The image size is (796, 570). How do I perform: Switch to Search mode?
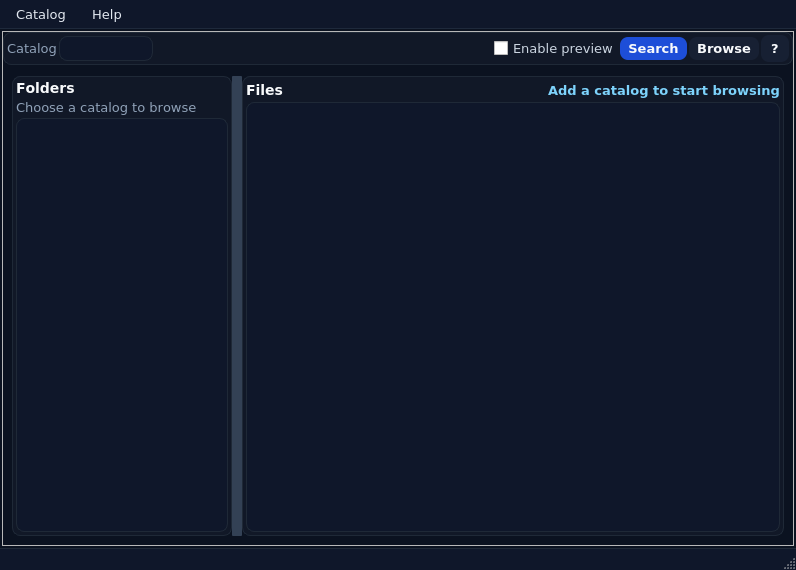(x=653, y=49)
